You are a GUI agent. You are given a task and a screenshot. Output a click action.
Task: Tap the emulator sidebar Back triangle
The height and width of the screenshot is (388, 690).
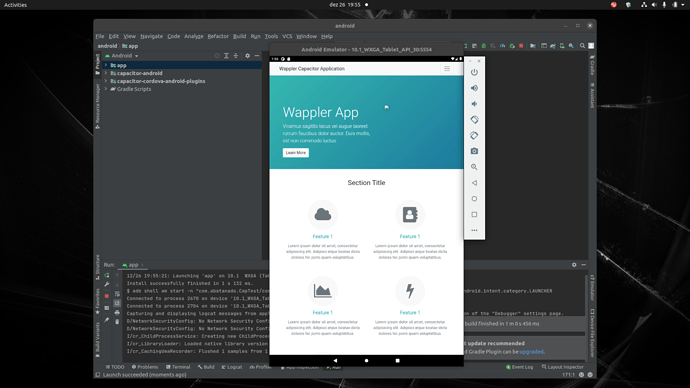pyautogui.click(x=474, y=183)
